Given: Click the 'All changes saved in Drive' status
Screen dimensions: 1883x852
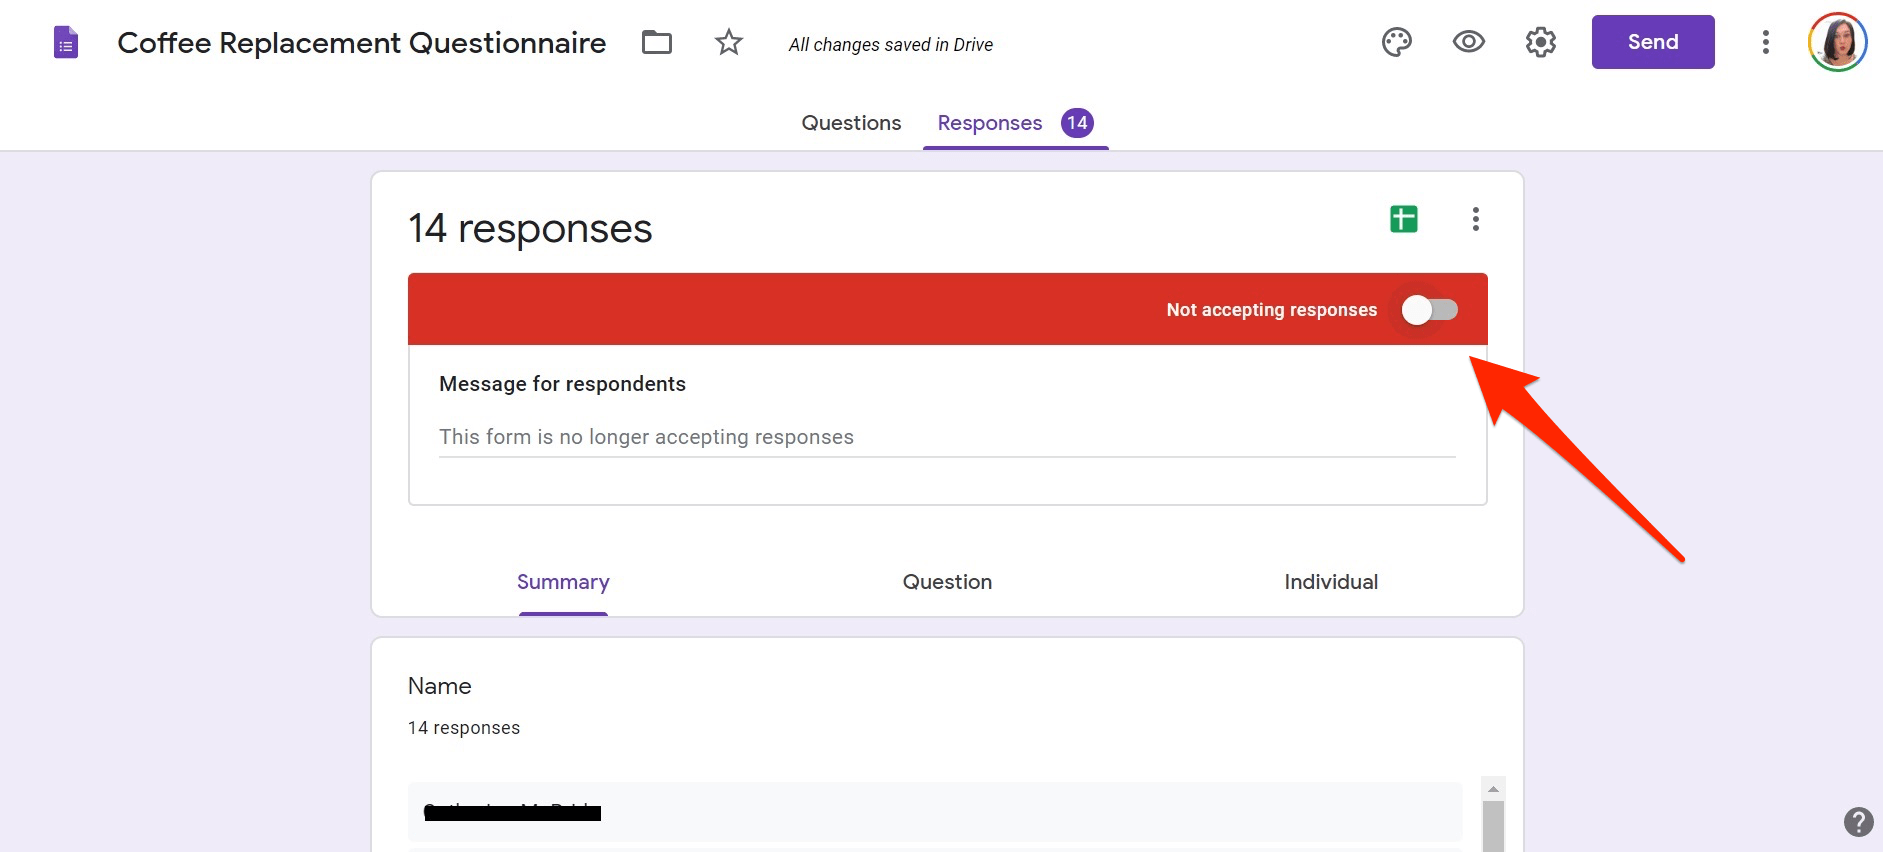Looking at the screenshot, I should pyautogui.click(x=891, y=45).
